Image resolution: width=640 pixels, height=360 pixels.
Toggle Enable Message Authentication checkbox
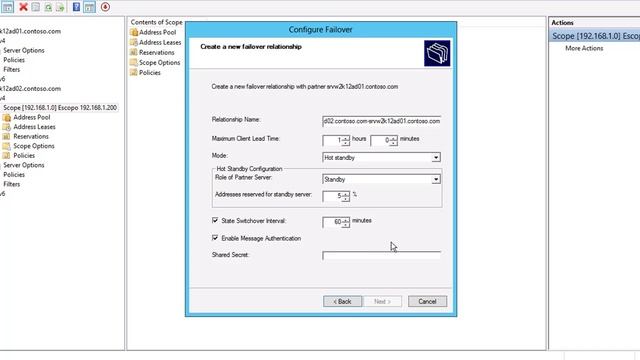click(x=215, y=238)
